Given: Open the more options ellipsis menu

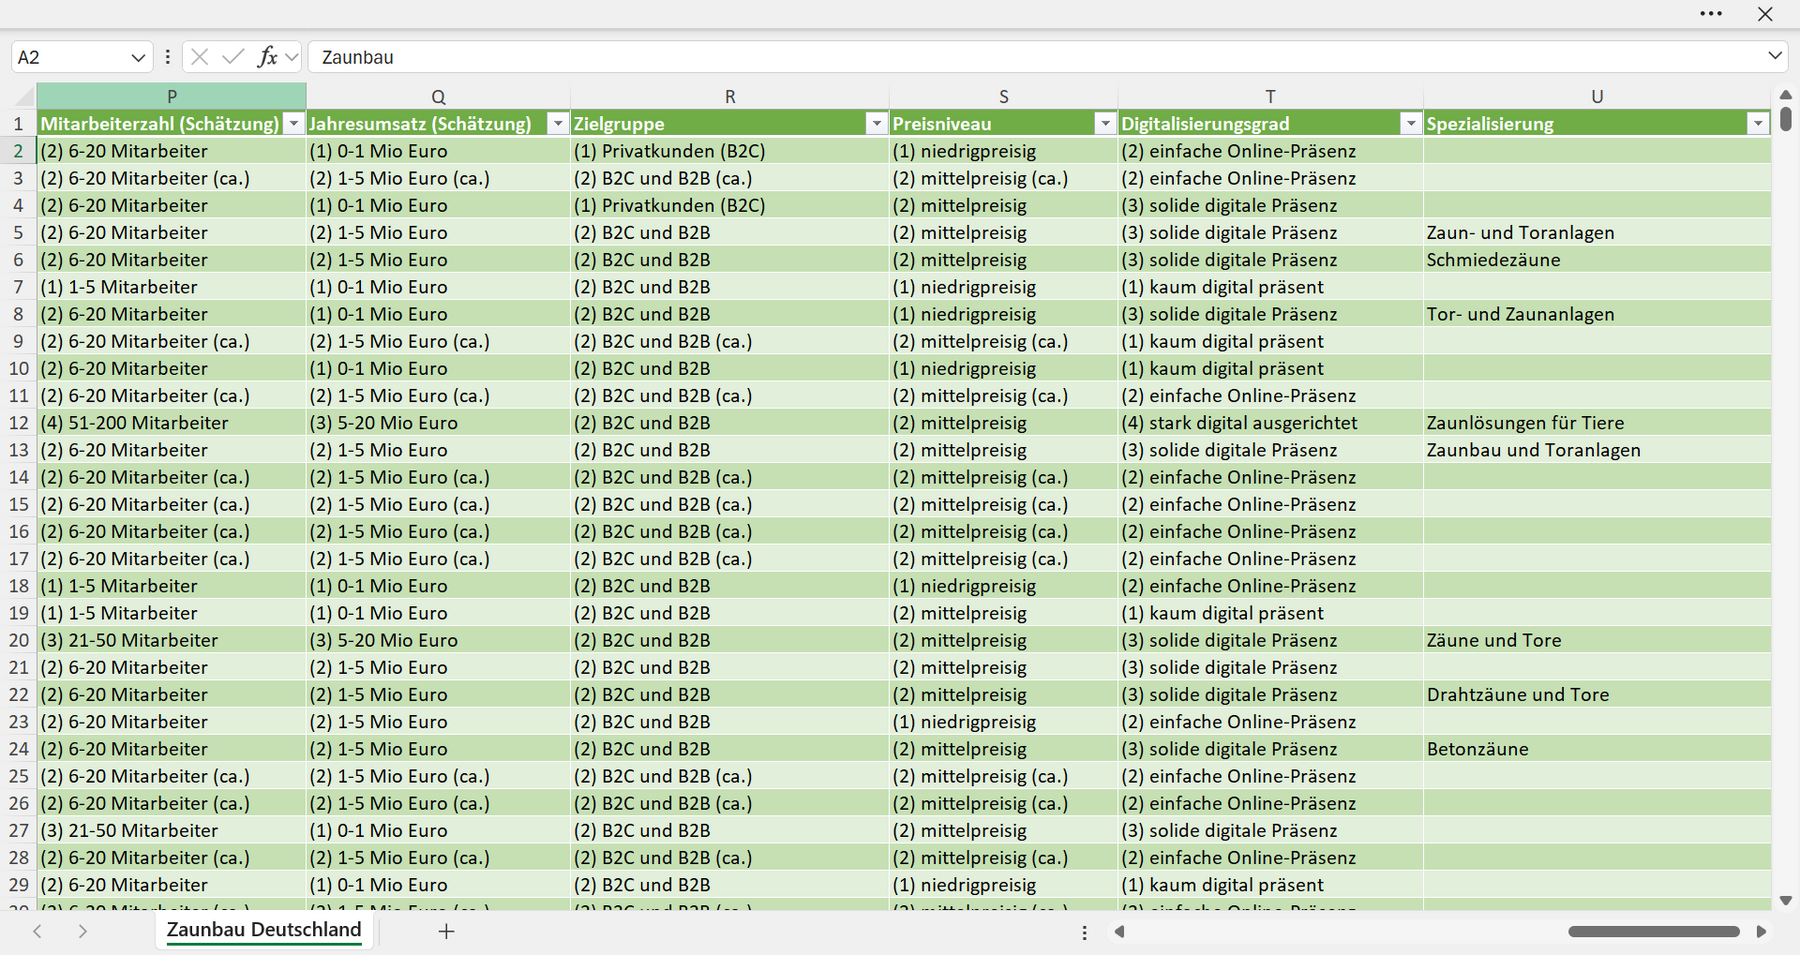Looking at the screenshot, I should pos(1711,14).
